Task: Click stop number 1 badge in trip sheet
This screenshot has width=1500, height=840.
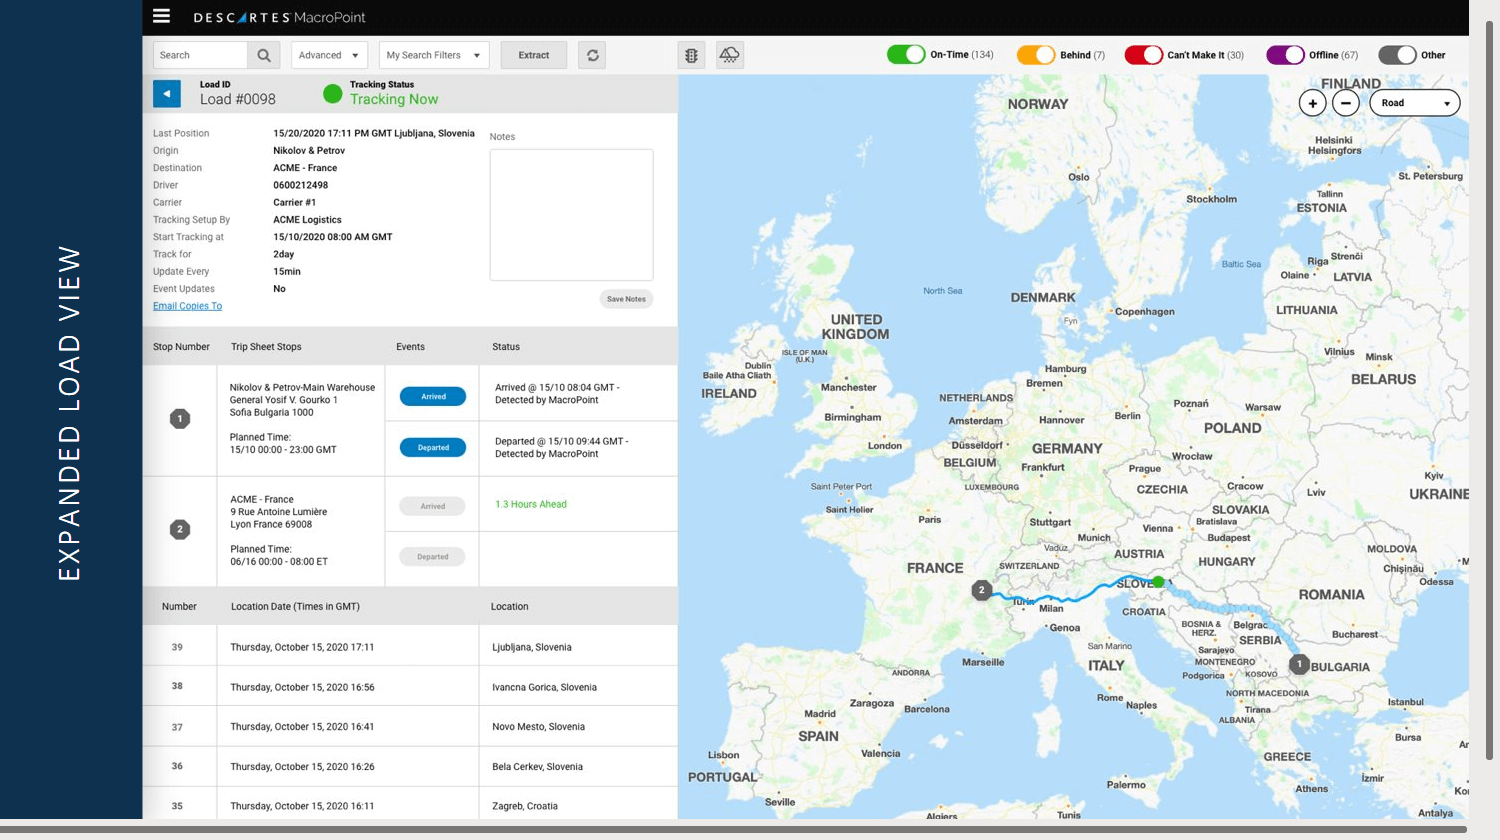Action: coord(180,419)
